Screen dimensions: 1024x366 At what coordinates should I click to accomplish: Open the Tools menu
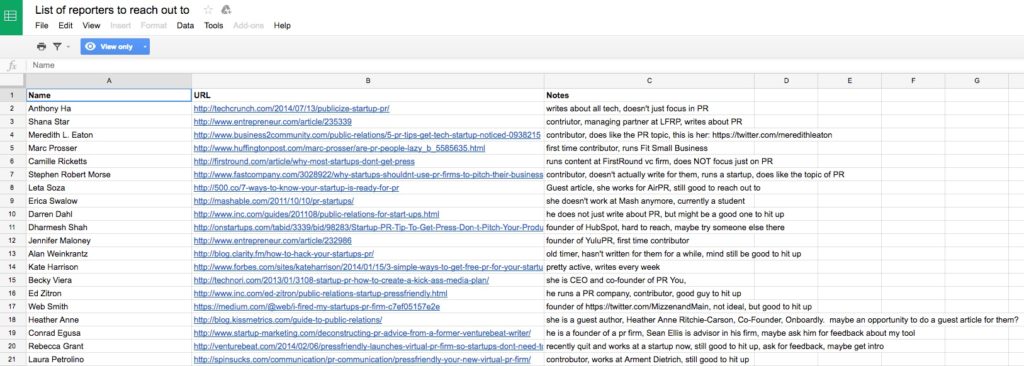(214, 26)
